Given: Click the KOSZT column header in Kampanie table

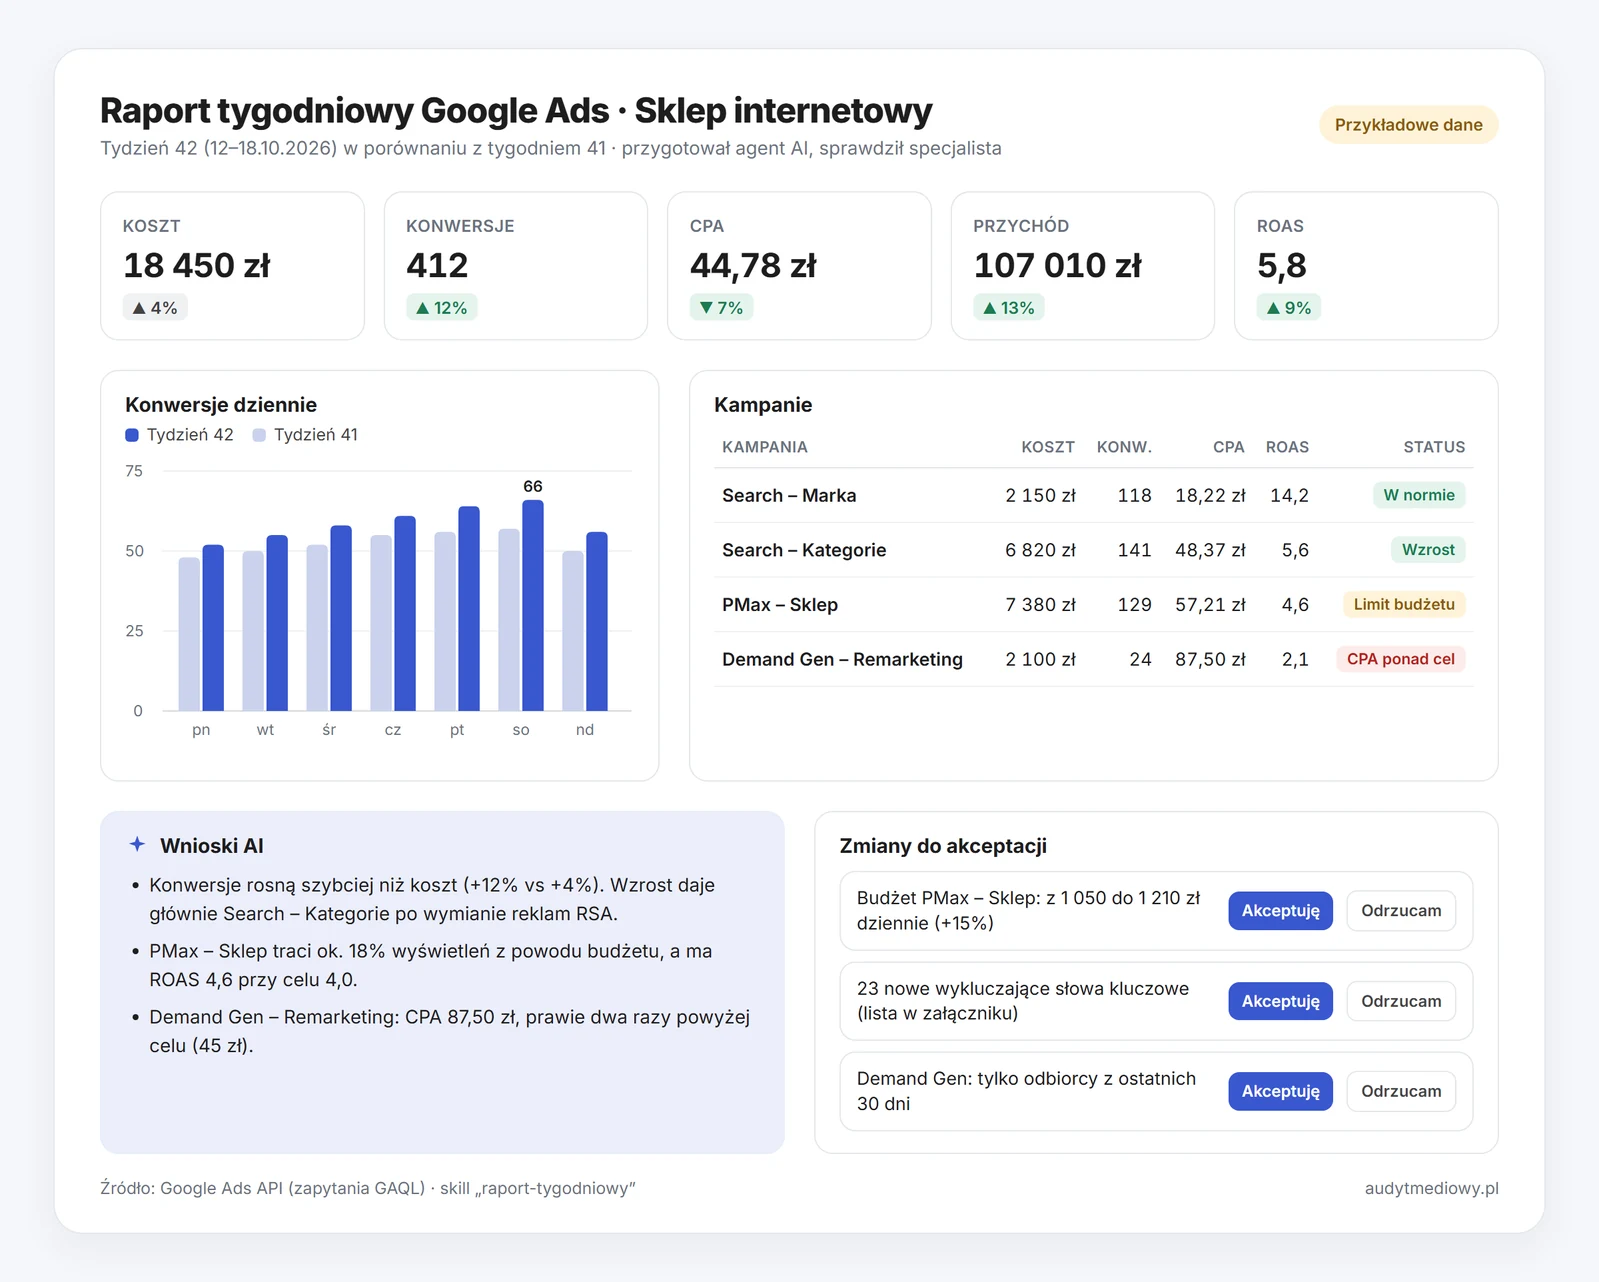Looking at the screenshot, I should tap(1048, 447).
